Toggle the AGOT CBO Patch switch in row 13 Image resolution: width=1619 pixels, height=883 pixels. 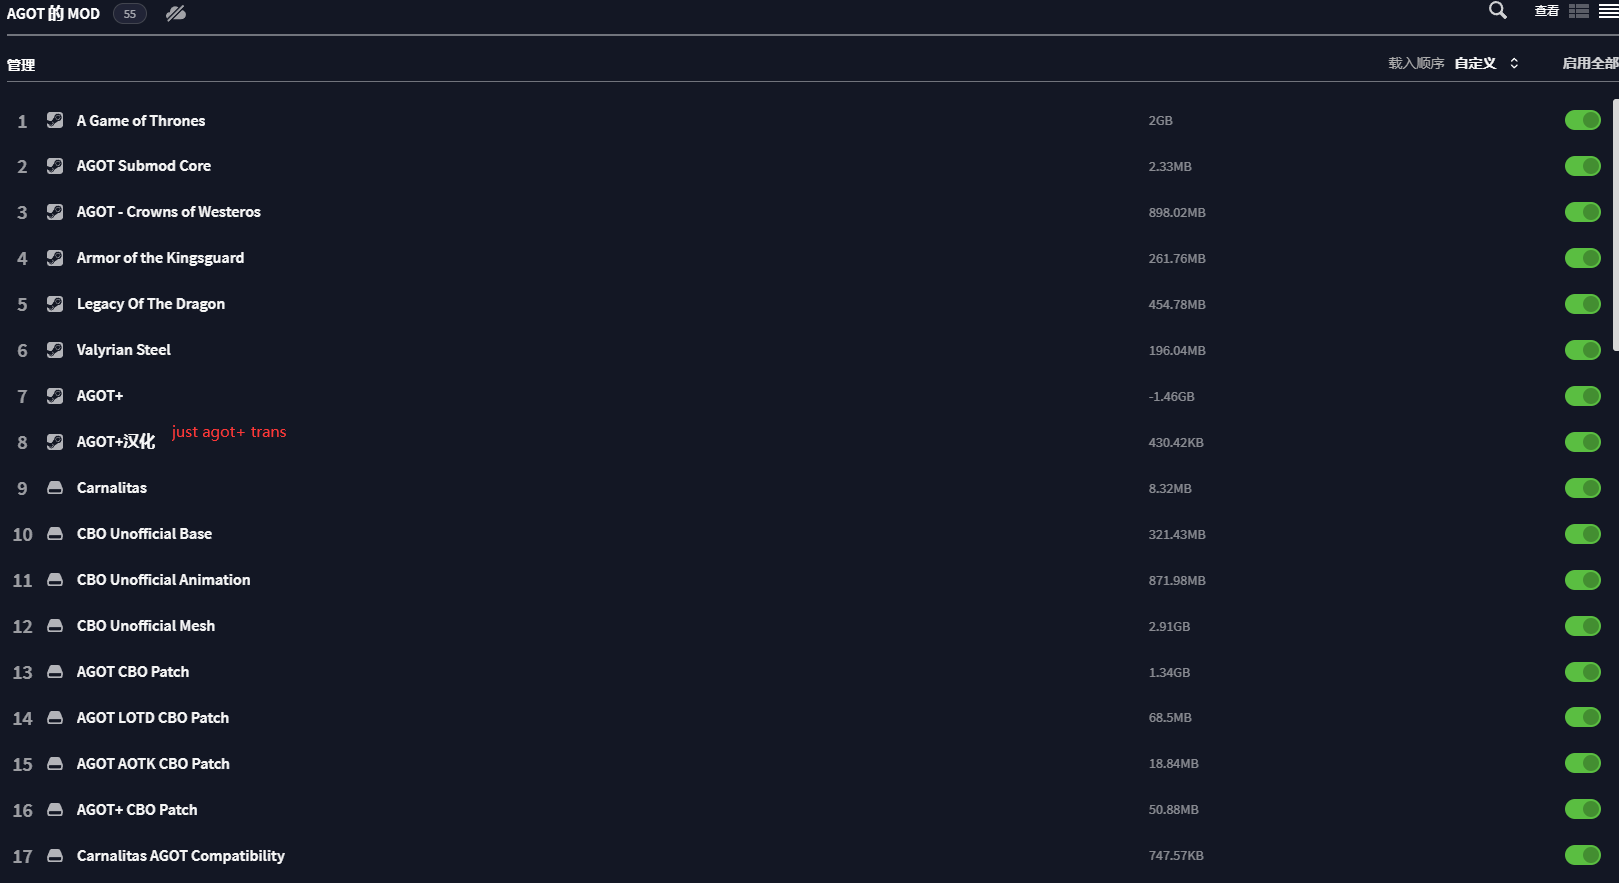(x=1583, y=672)
